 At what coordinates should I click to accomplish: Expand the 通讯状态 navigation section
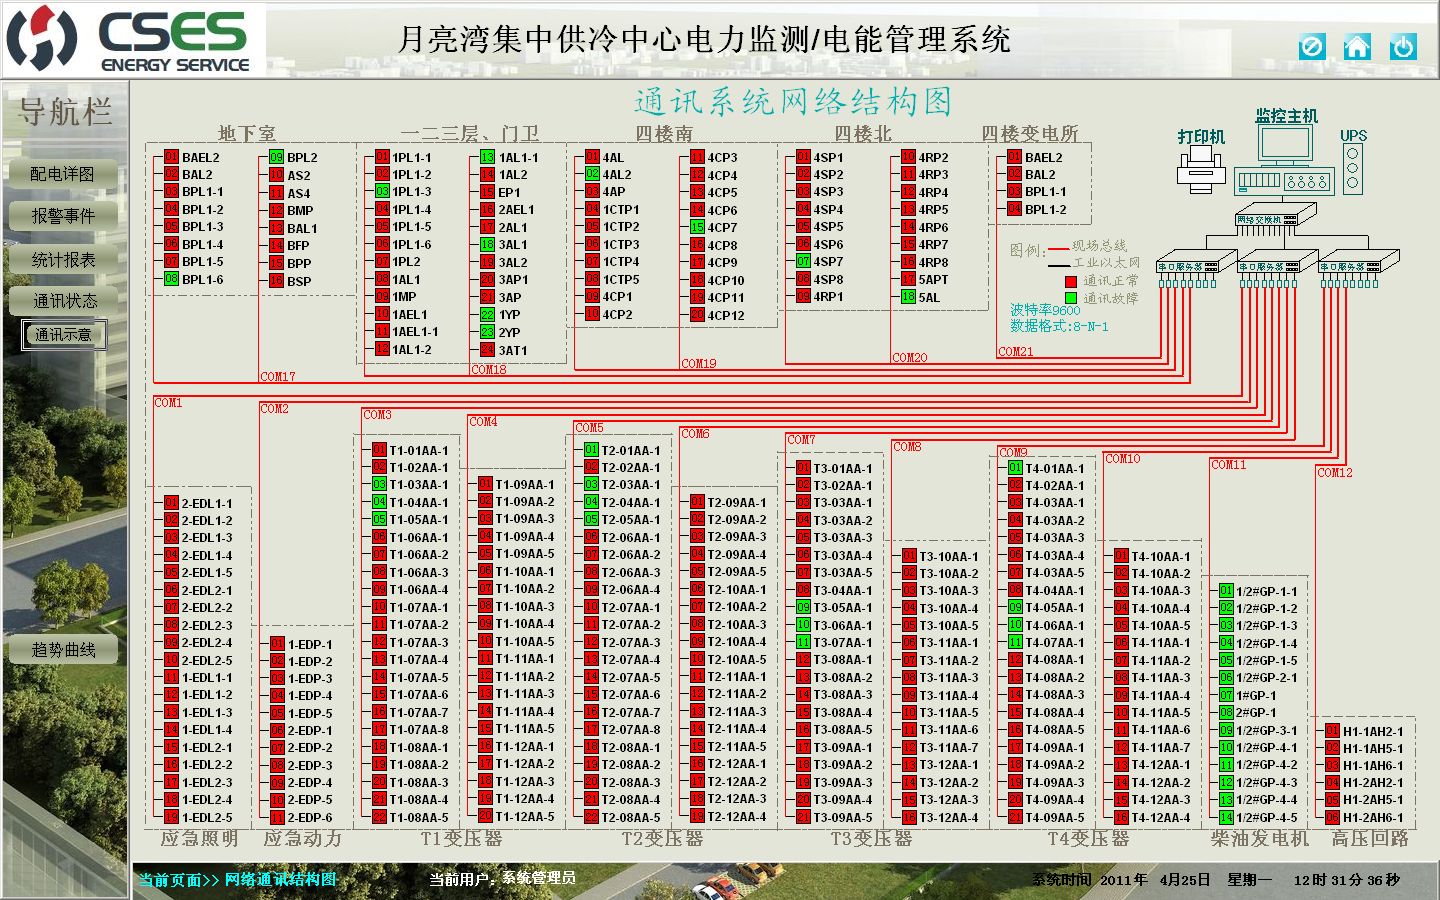point(63,301)
